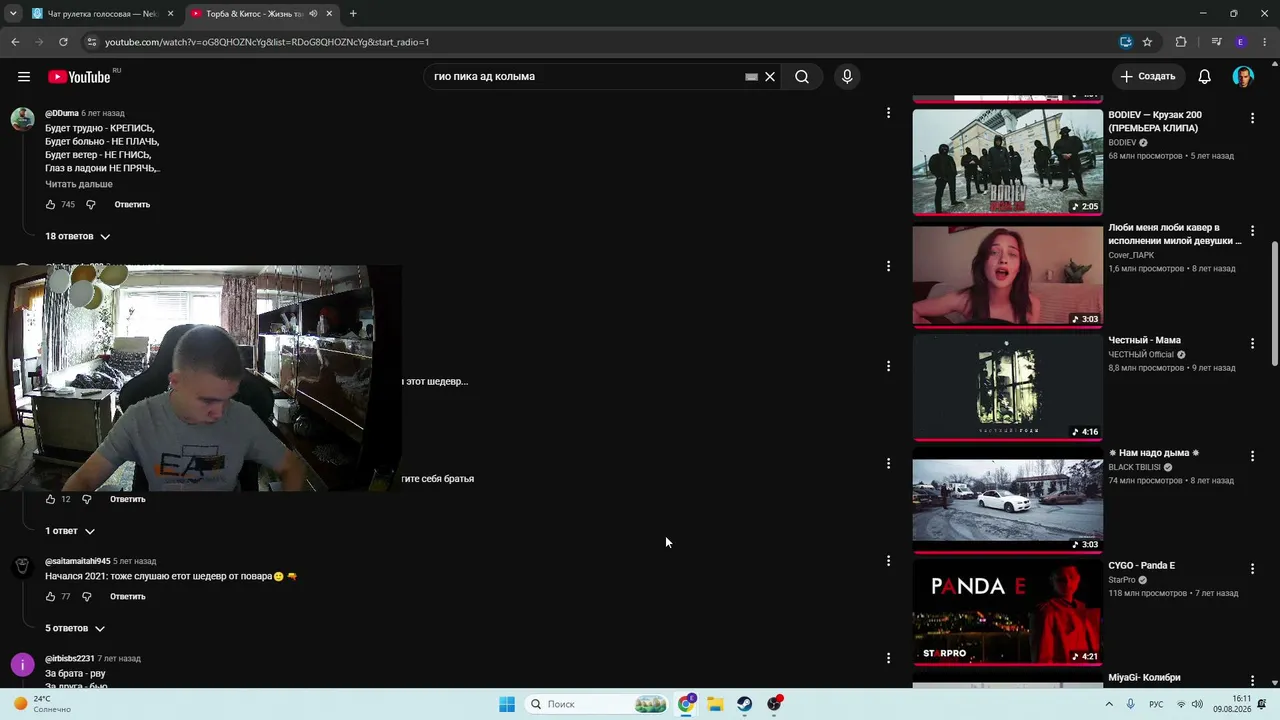This screenshot has height=720, width=1280.
Task: Dislike the @DDuma comment
Action: point(90,205)
